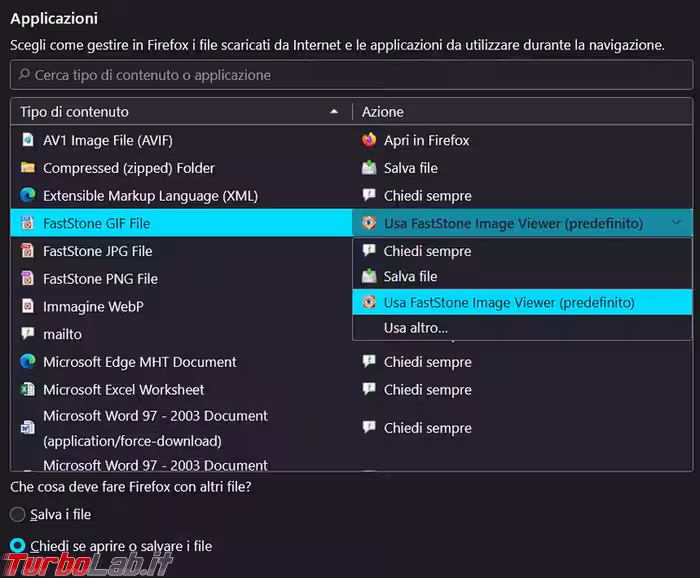Click the Microsoft Edge MHT Document icon
700x578 pixels.
coord(27,362)
